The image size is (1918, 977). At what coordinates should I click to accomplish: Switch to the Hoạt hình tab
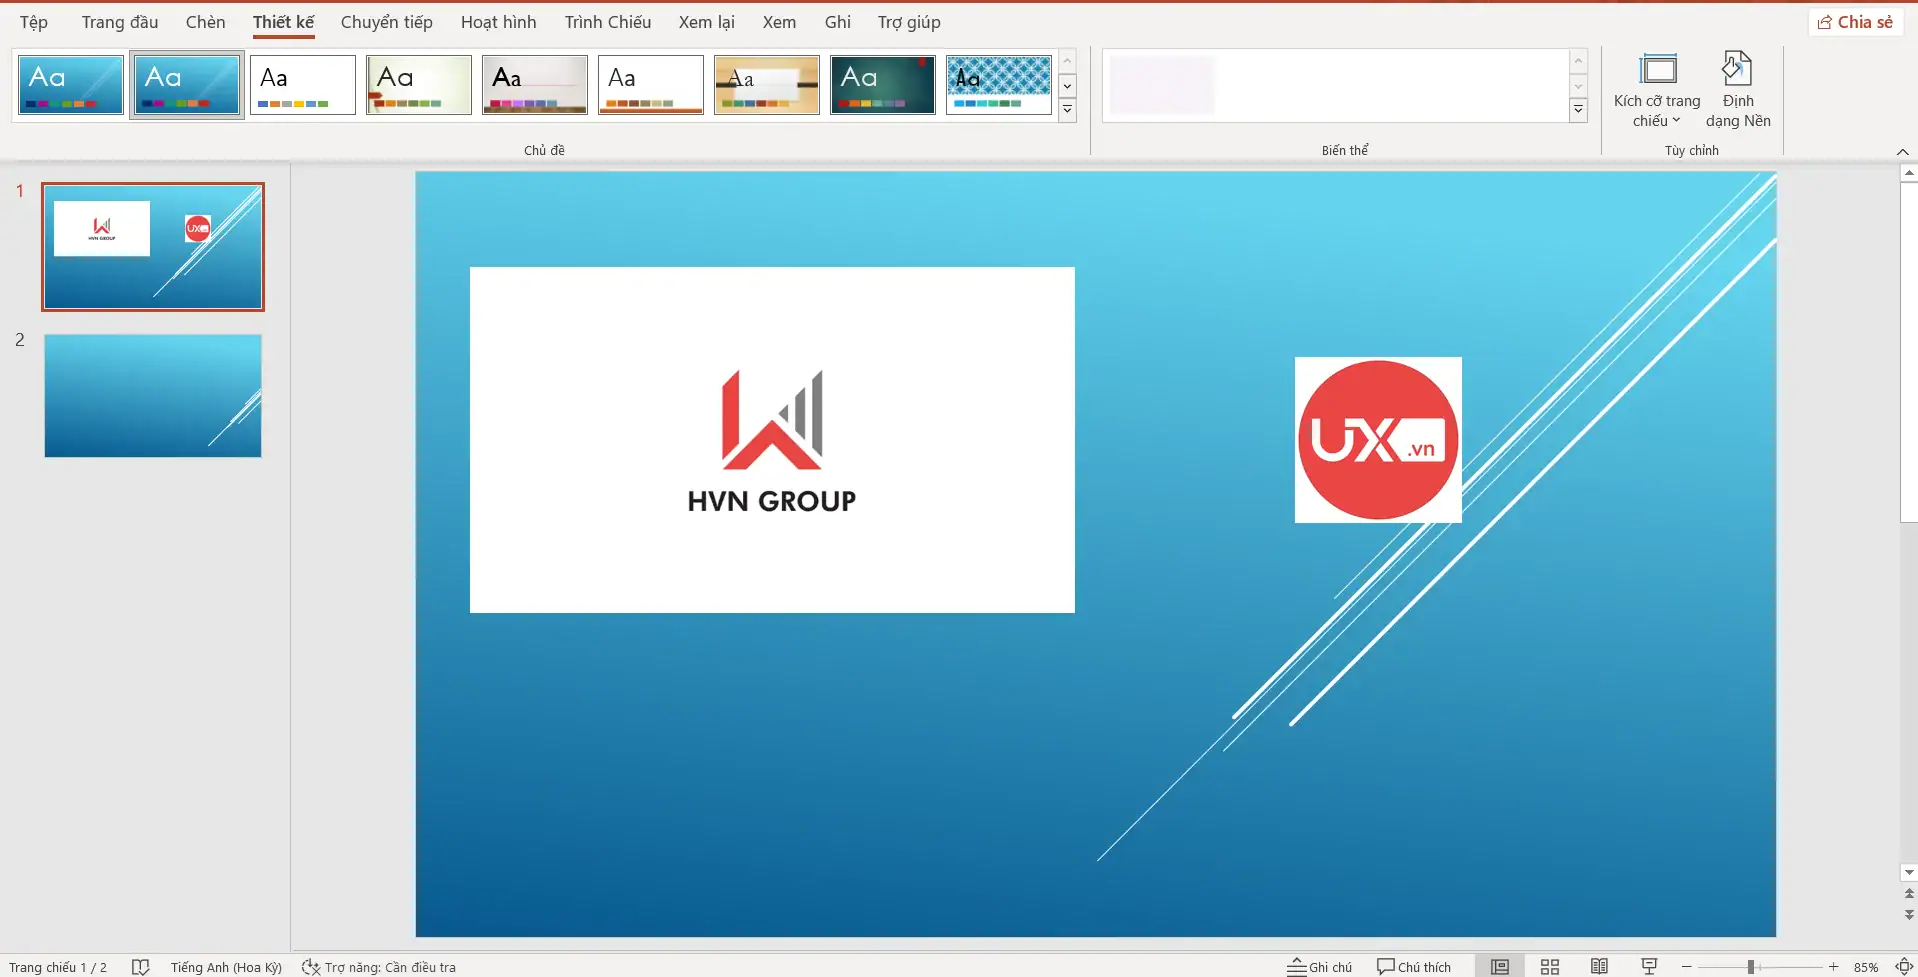pos(498,22)
